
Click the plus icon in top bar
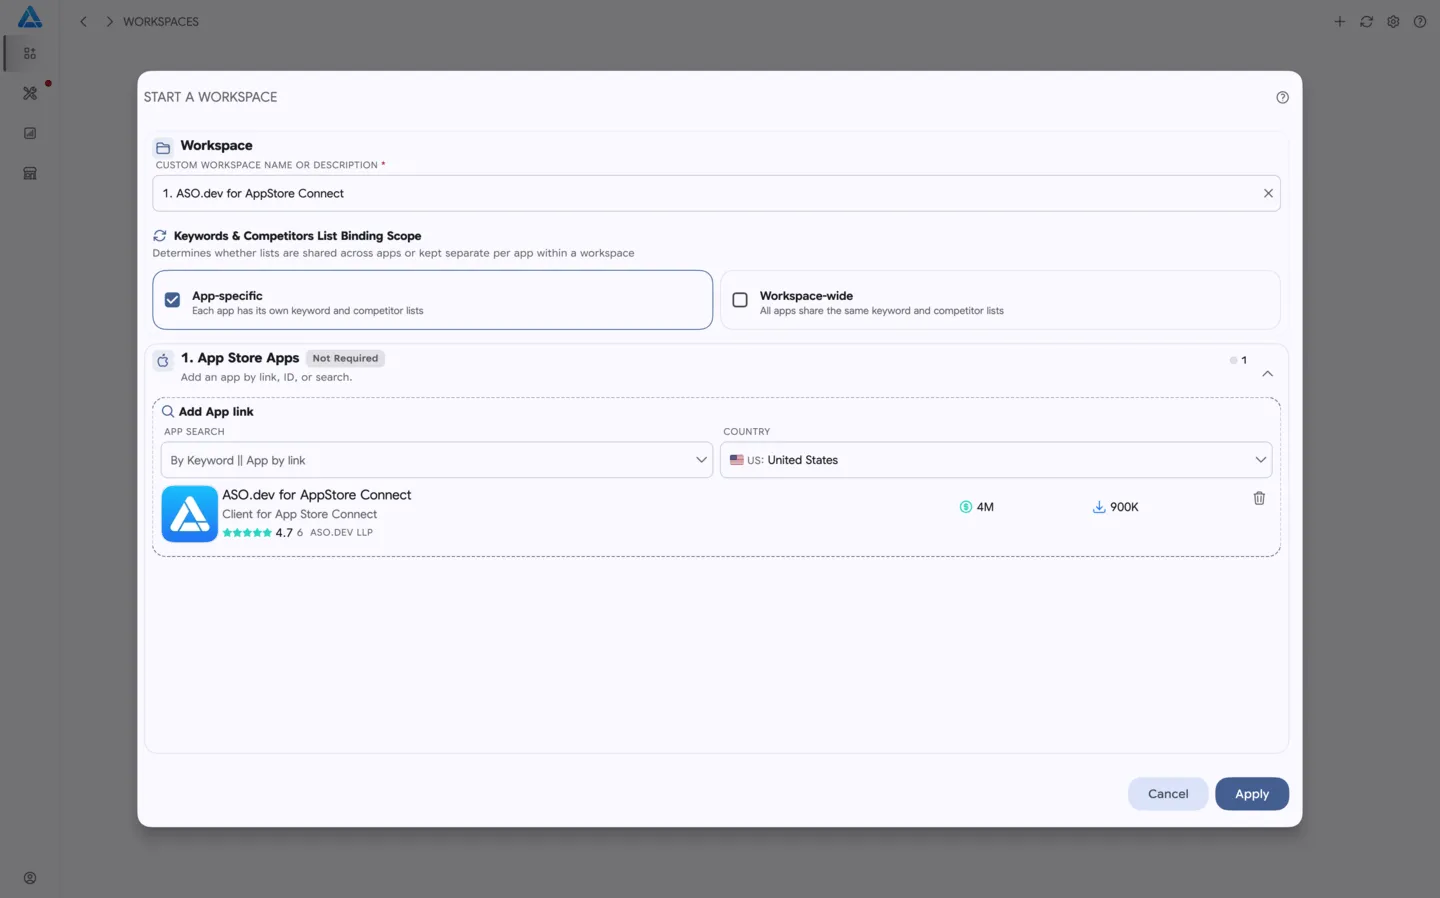pos(1339,21)
